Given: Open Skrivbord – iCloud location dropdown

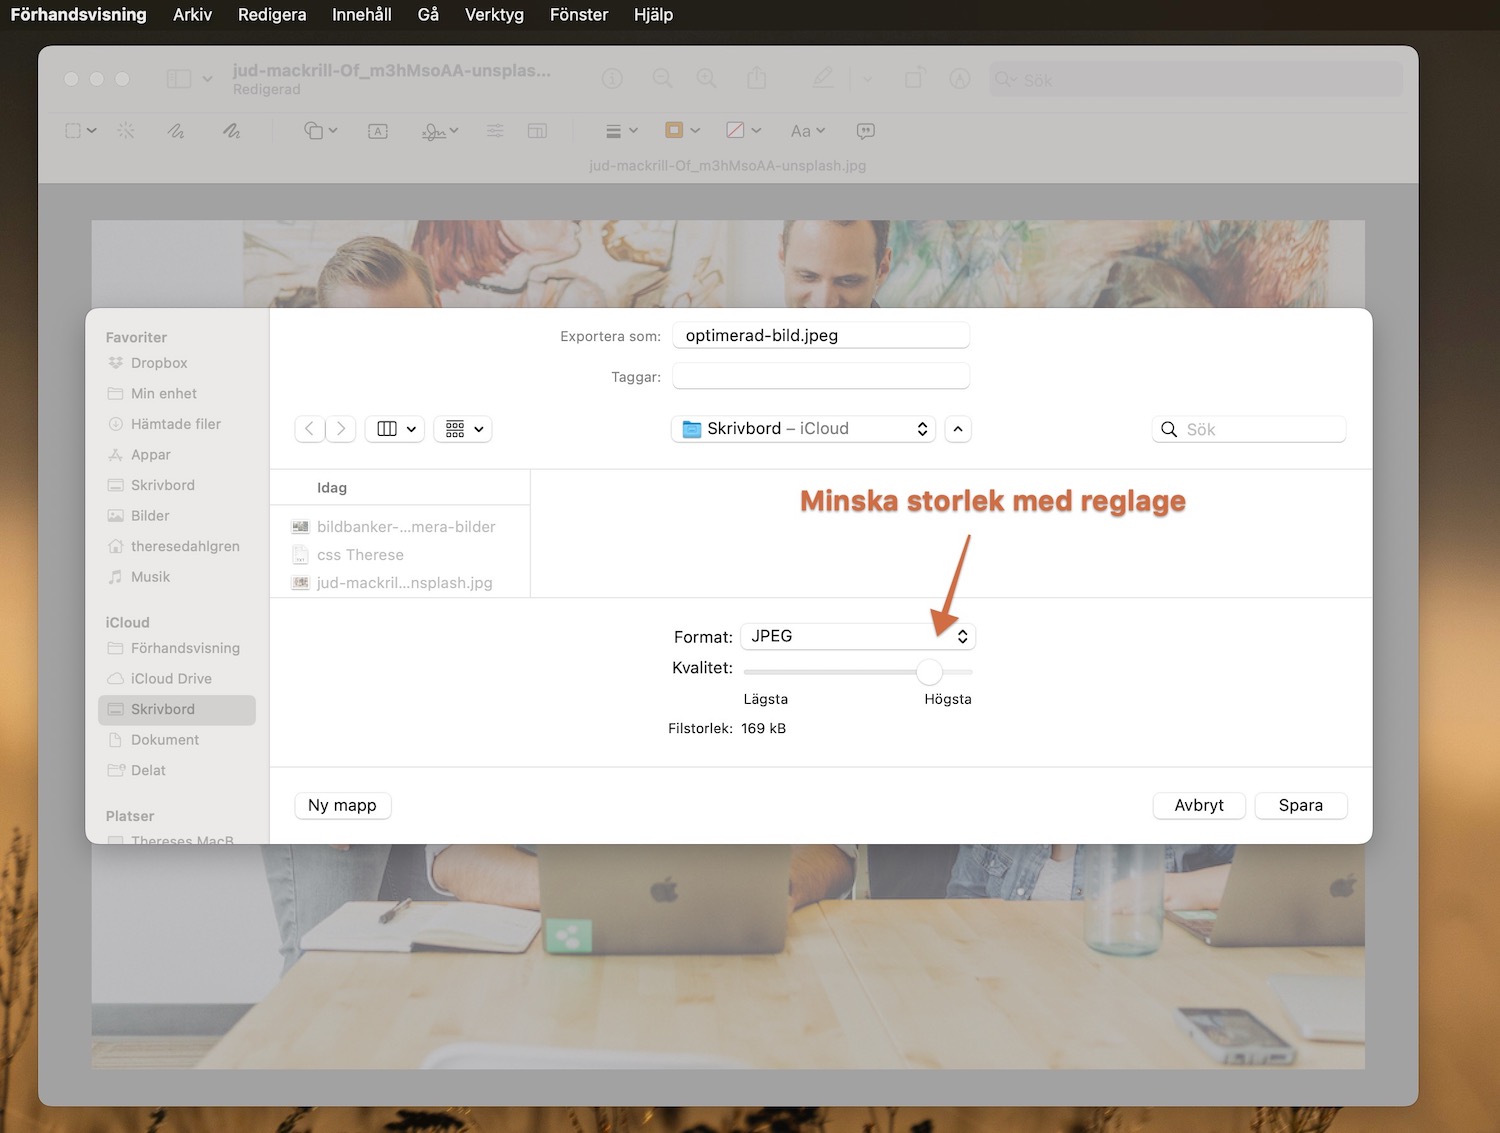Looking at the screenshot, I should coord(804,429).
